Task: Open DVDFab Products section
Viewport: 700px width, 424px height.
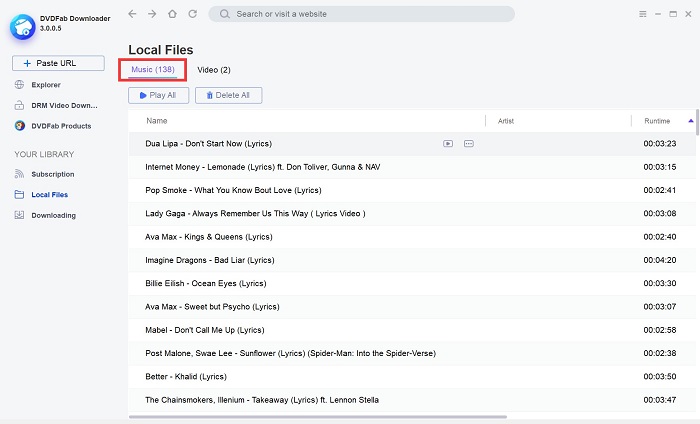Action: point(61,126)
